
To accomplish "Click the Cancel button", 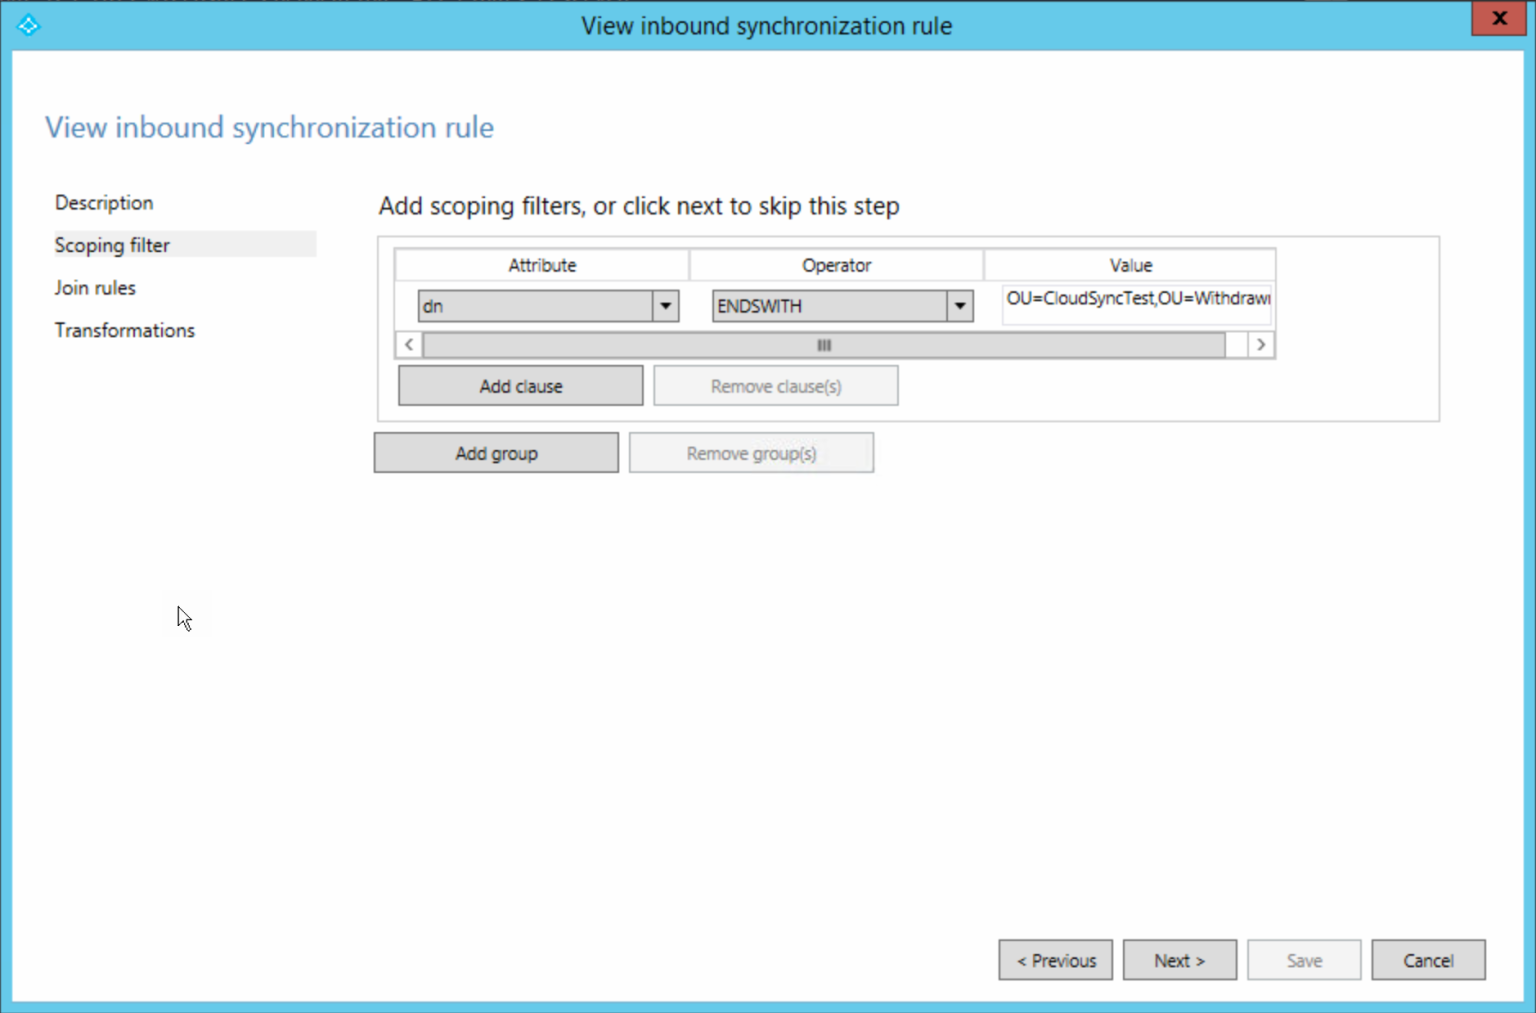I will pyautogui.click(x=1428, y=959).
